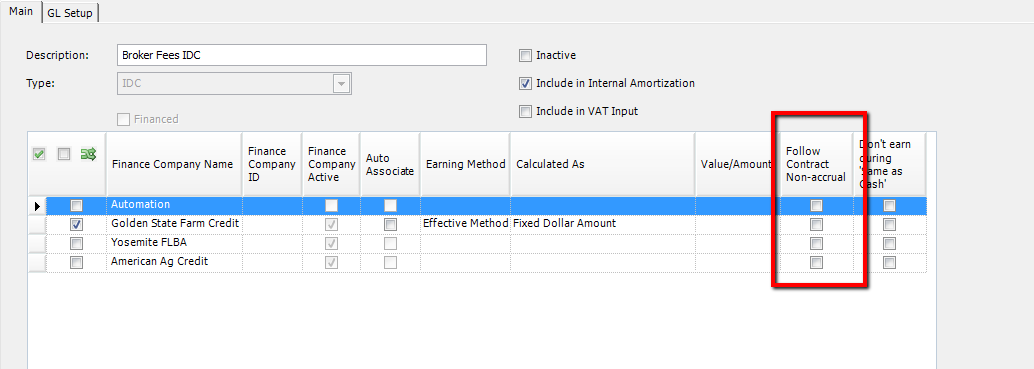Select the American Ag Credit row name cell
This screenshot has width=1034, height=369.
click(x=173, y=262)
